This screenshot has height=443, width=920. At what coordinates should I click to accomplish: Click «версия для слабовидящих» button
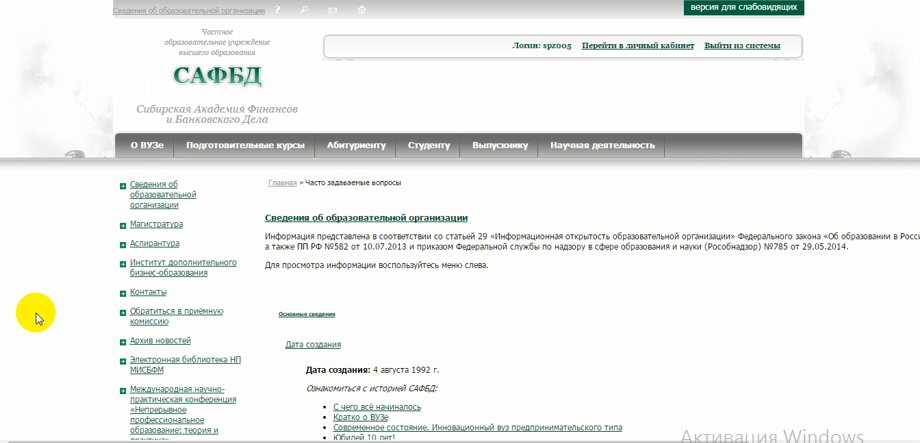744,7
